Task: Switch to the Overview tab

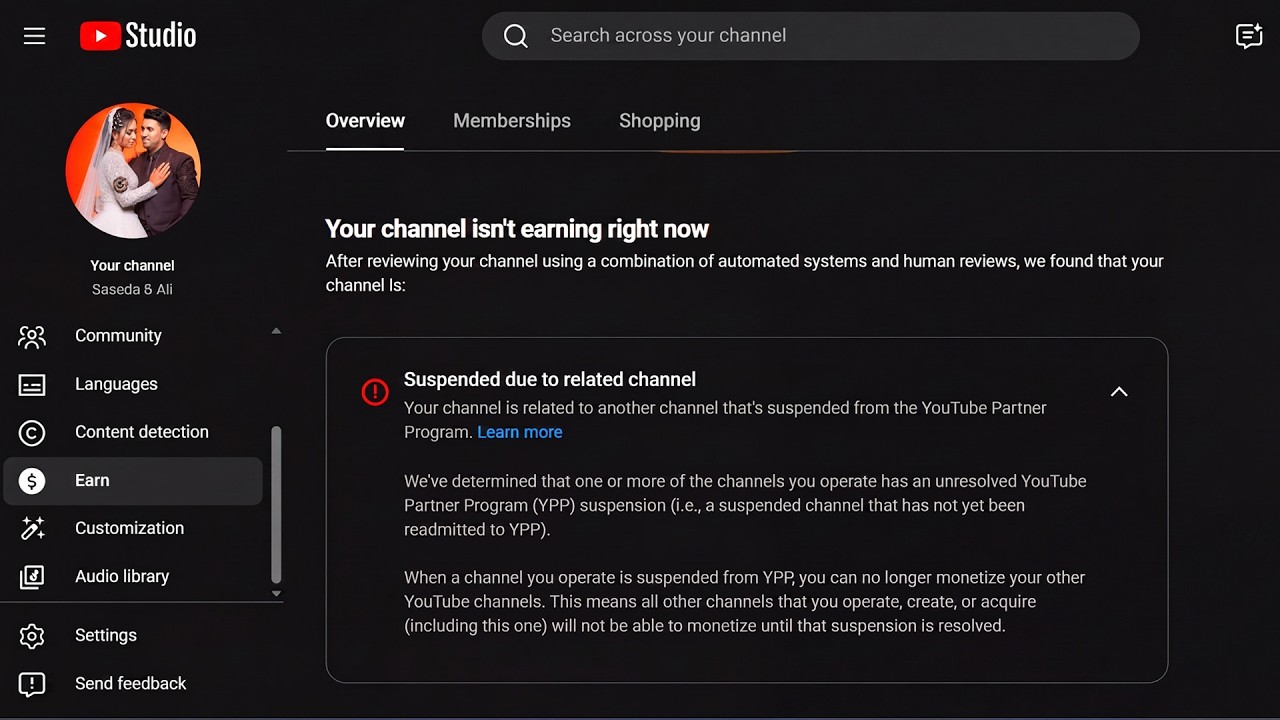Action: tap(365, 121)
